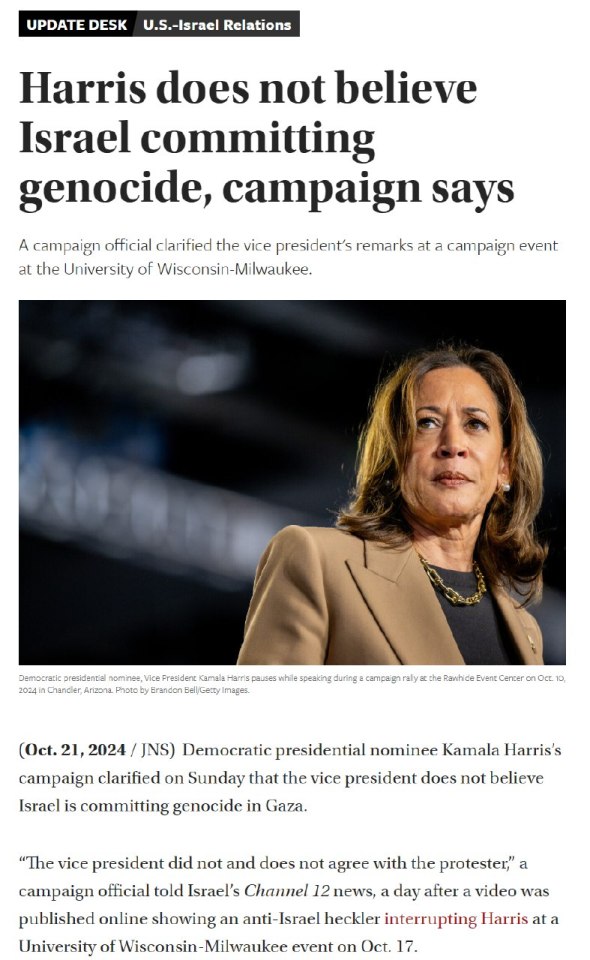Click the Harris genocide article headline
Viewport: 590px width, 960px height.
coord(266,139)
